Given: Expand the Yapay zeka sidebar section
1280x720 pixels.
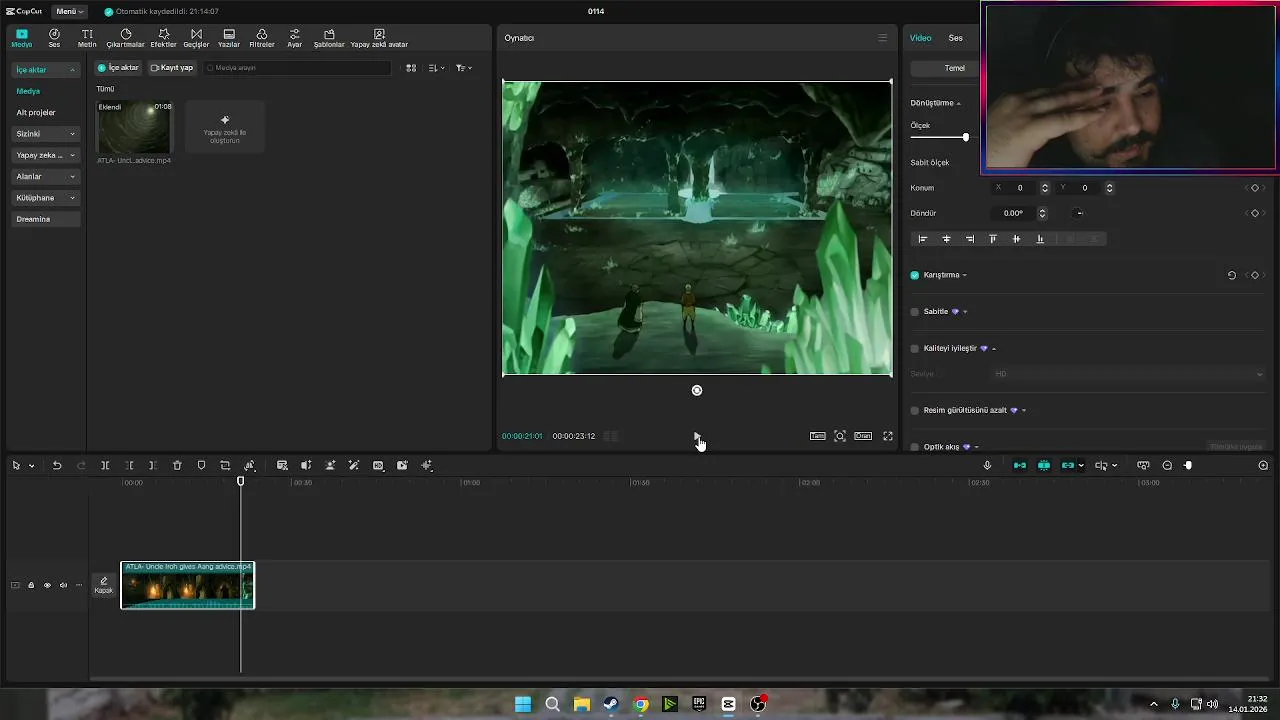Looking at the screenshot, I should click(x=46, y=155).
